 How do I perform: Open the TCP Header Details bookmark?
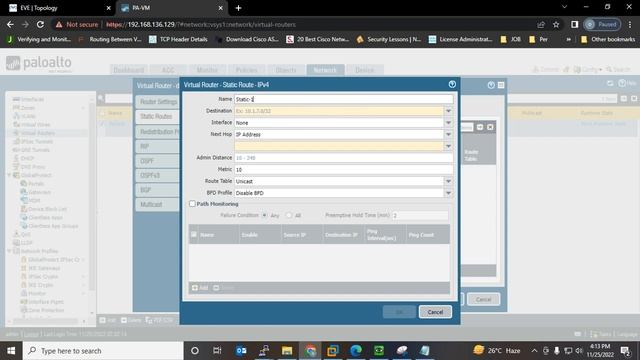click(178, 40)
